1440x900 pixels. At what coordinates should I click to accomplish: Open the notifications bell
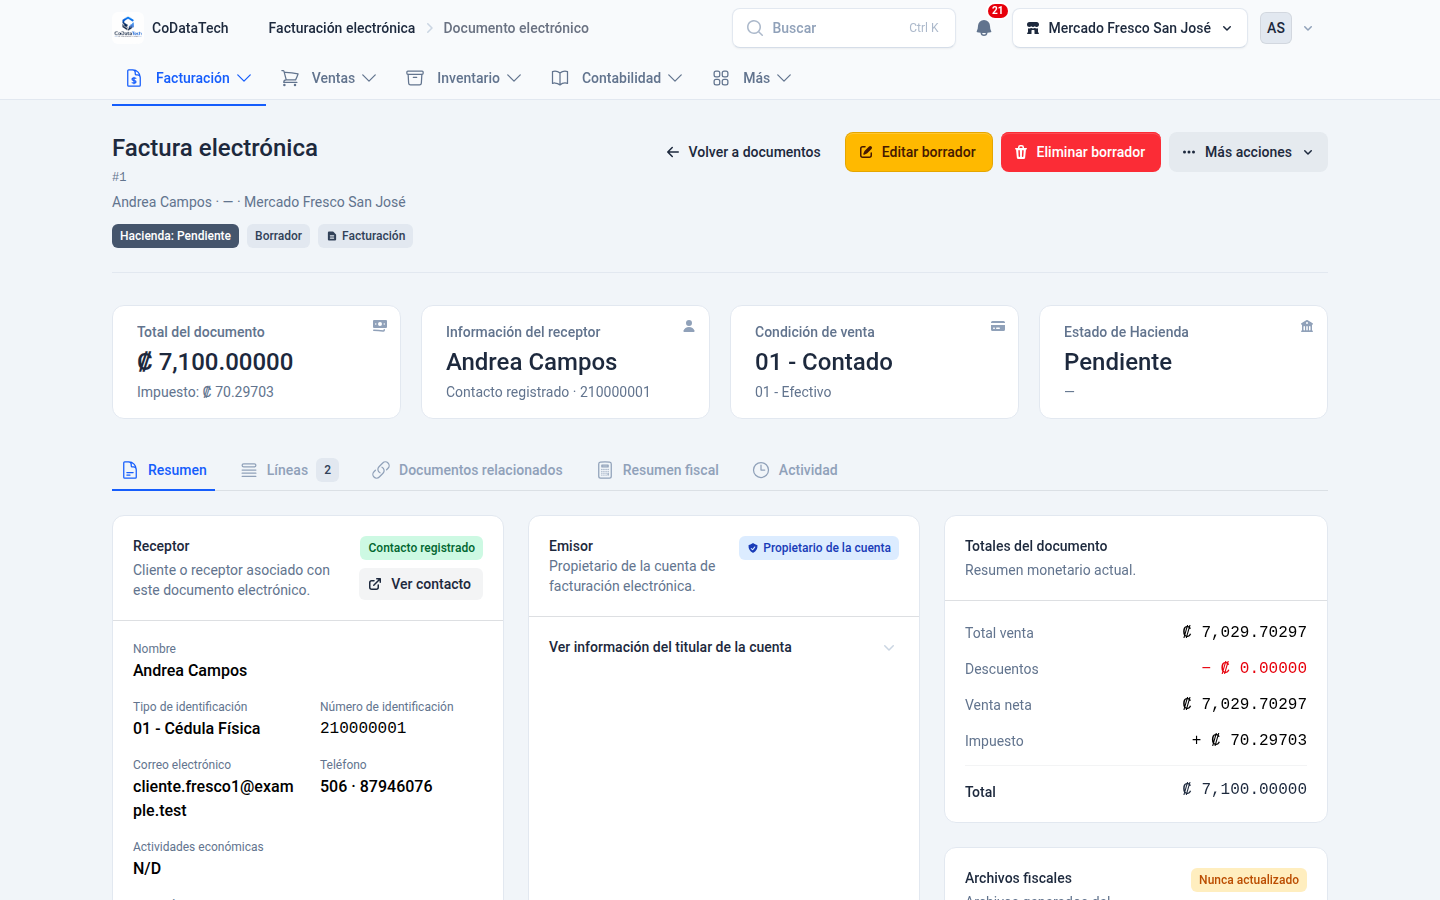point(984,28)
